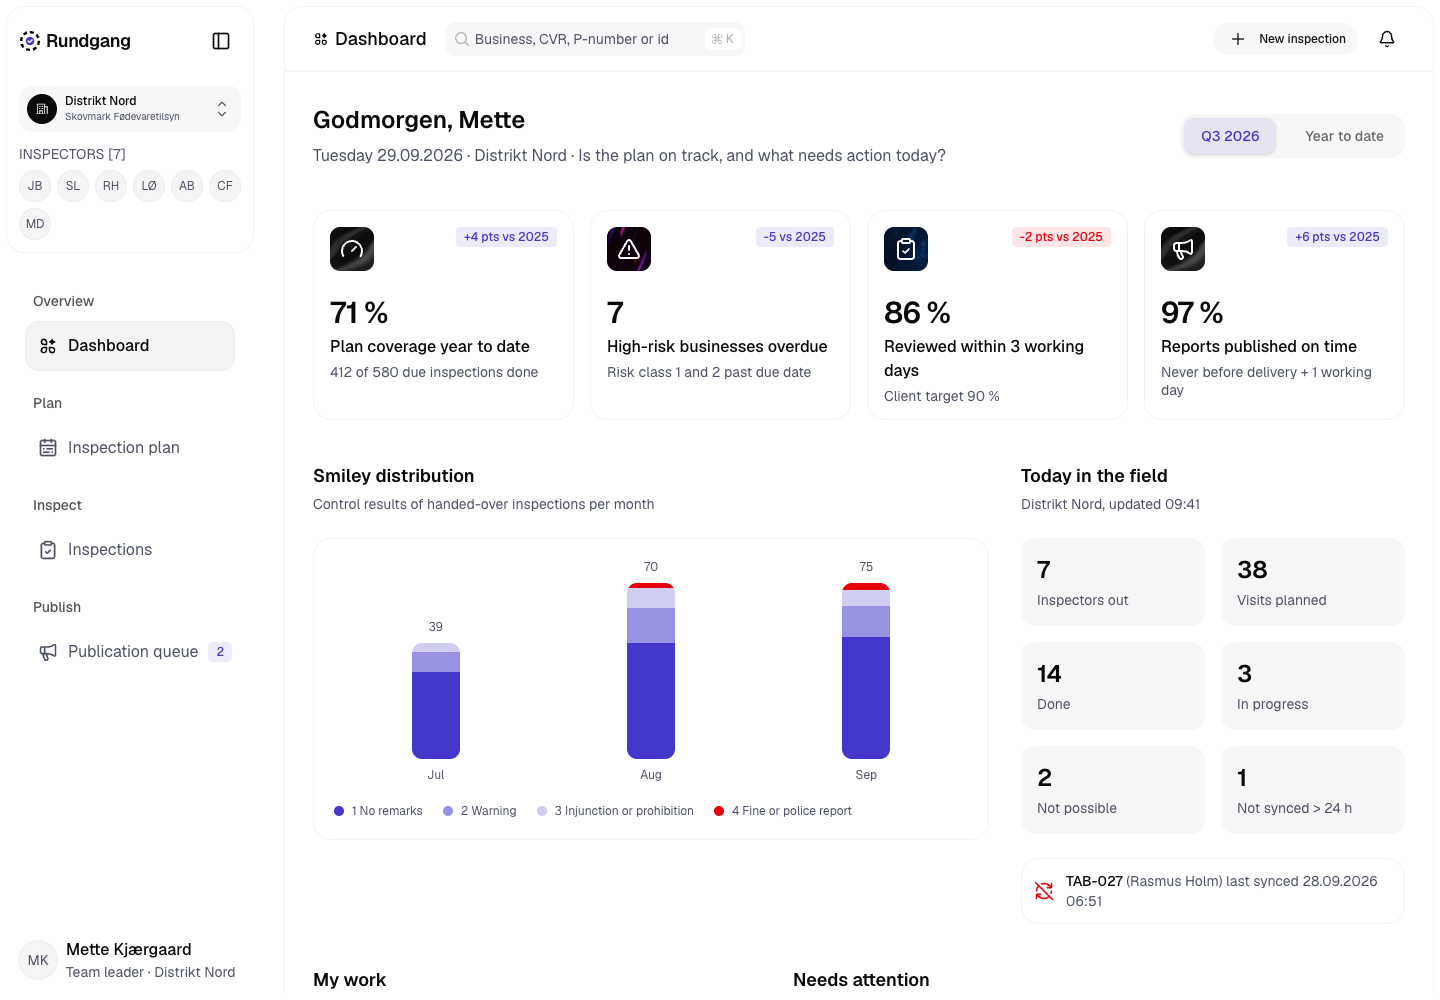This screenshot has height=1000, width=1440.
Task: Select inspector avatar MD
Action: [x=35, y=224]
